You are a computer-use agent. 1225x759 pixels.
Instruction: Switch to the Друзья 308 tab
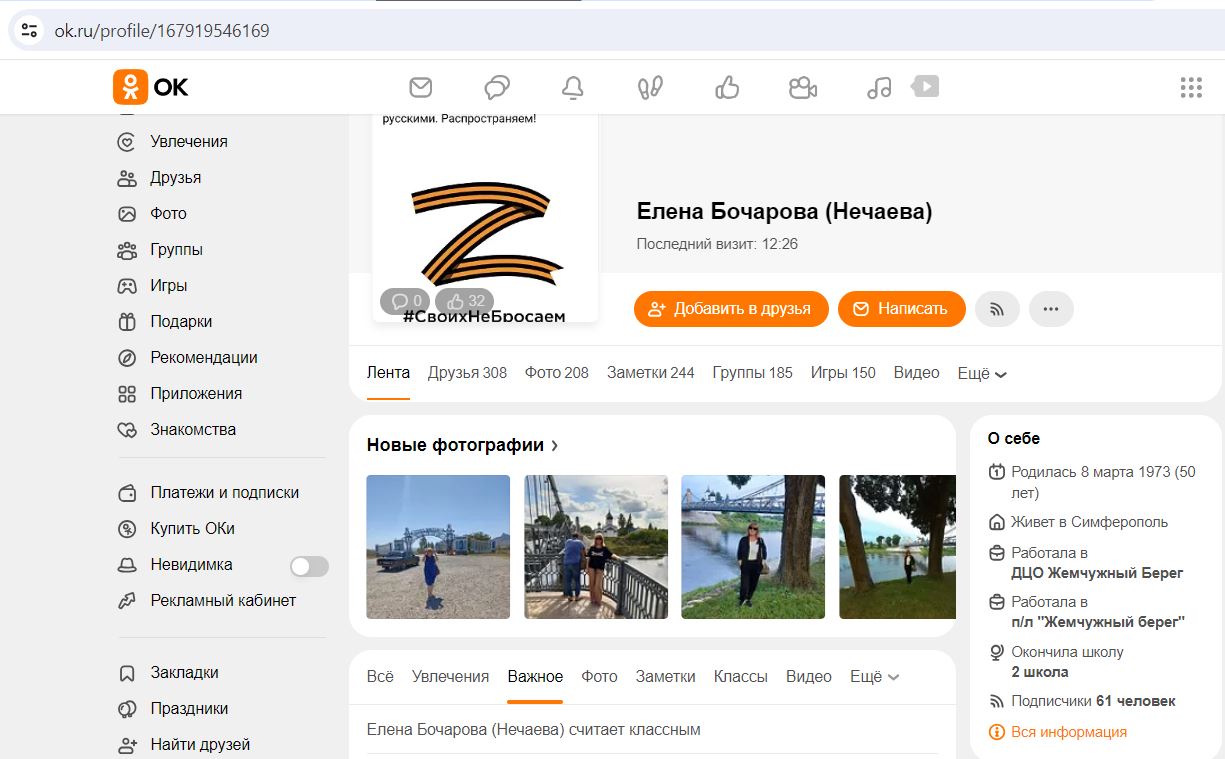(467, 372)
